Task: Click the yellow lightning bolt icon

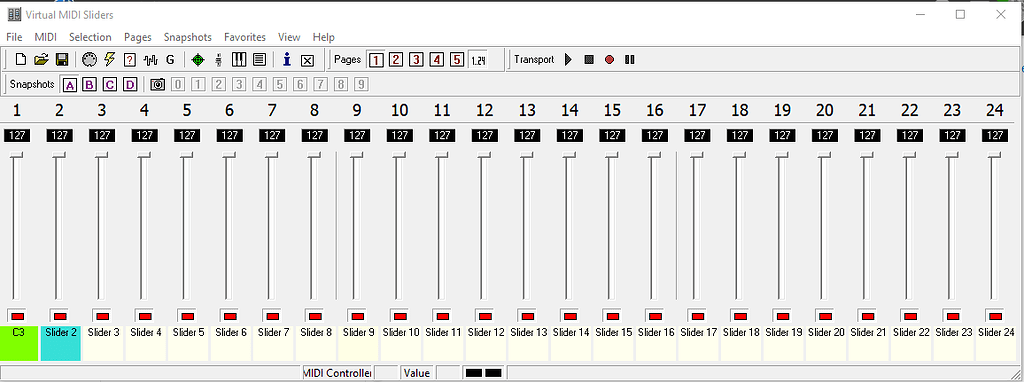Action: coord(110,59)
